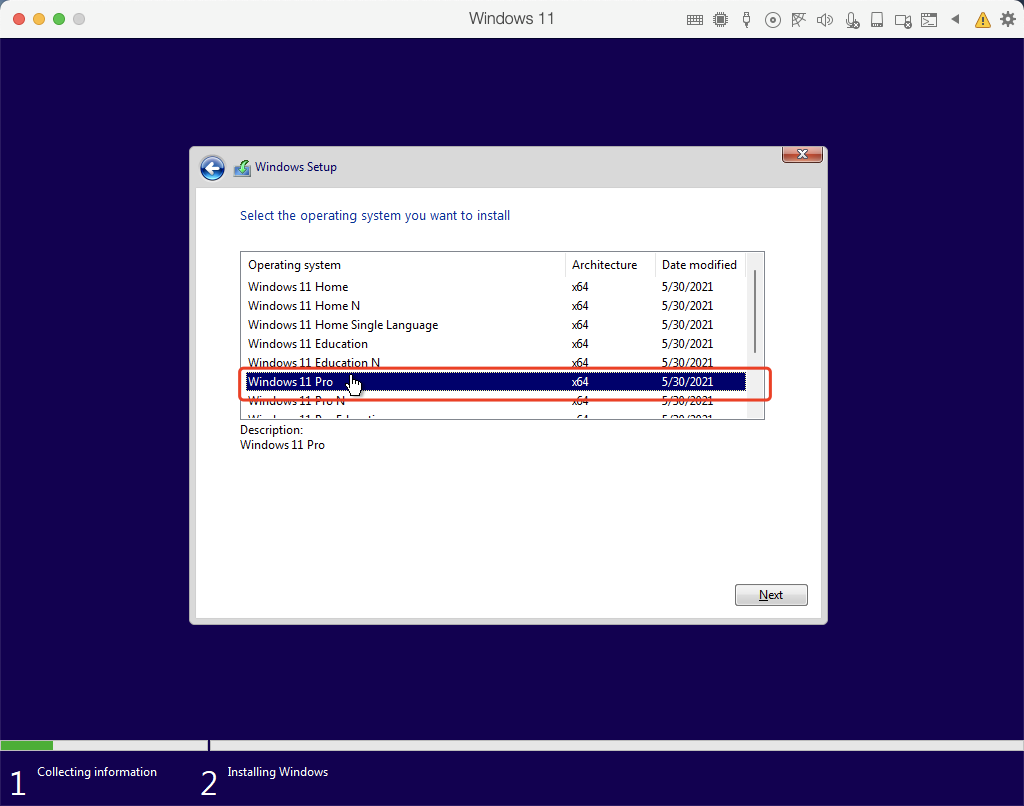Close the Windows Setup dialog

coord(802,154)
